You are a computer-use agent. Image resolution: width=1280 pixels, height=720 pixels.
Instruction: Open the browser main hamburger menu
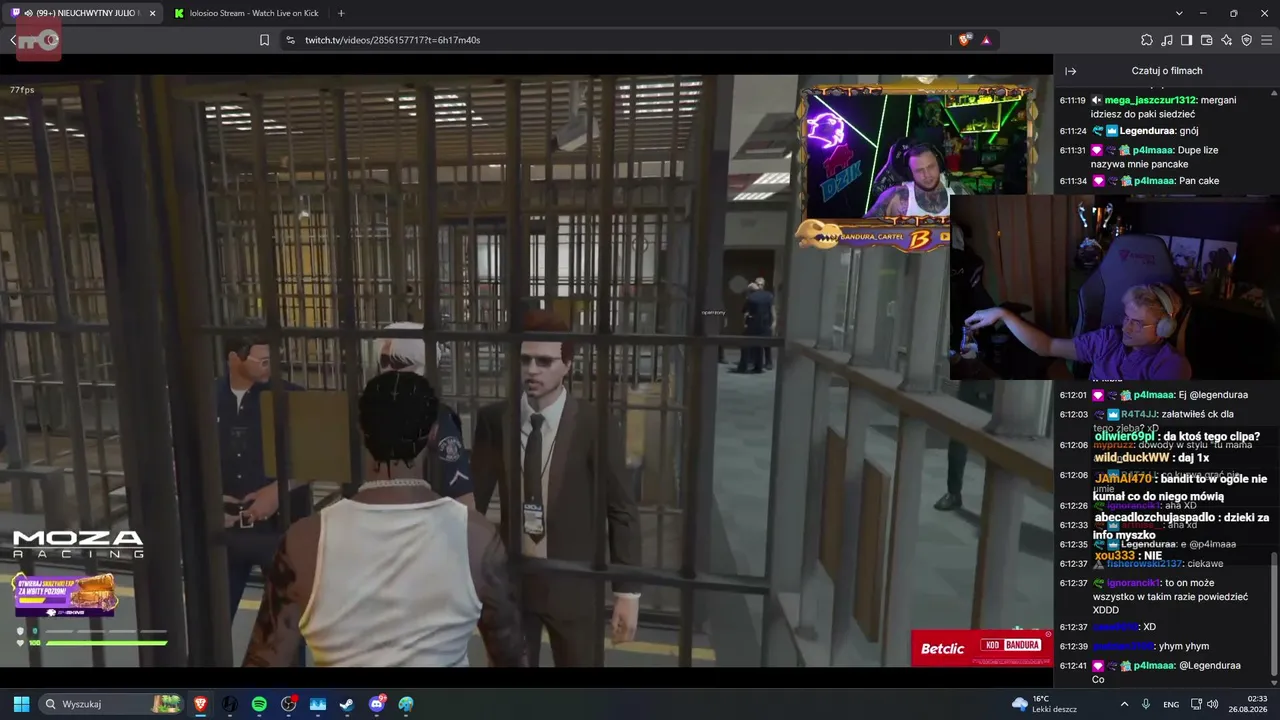point(1266,40)
